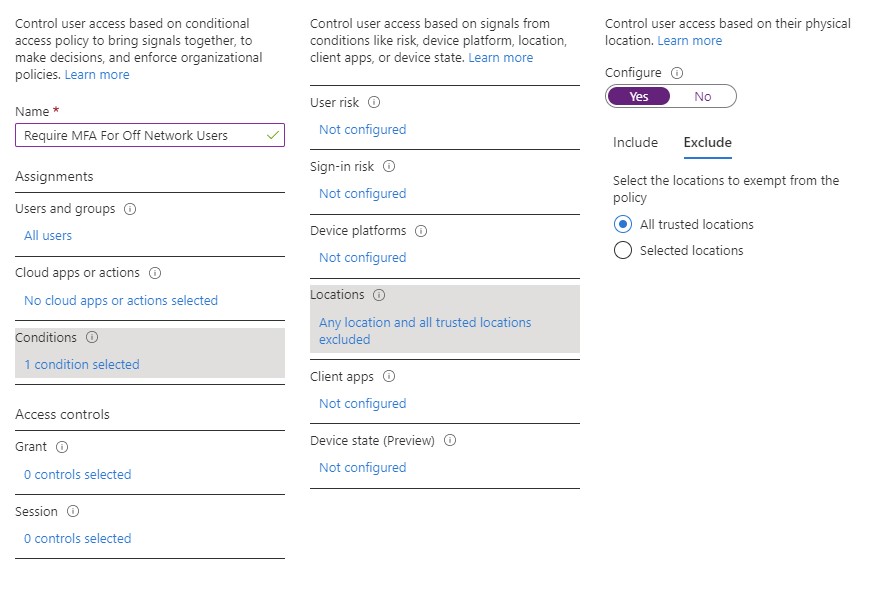Open info icon beside Users and groups

tap(130, 209)
